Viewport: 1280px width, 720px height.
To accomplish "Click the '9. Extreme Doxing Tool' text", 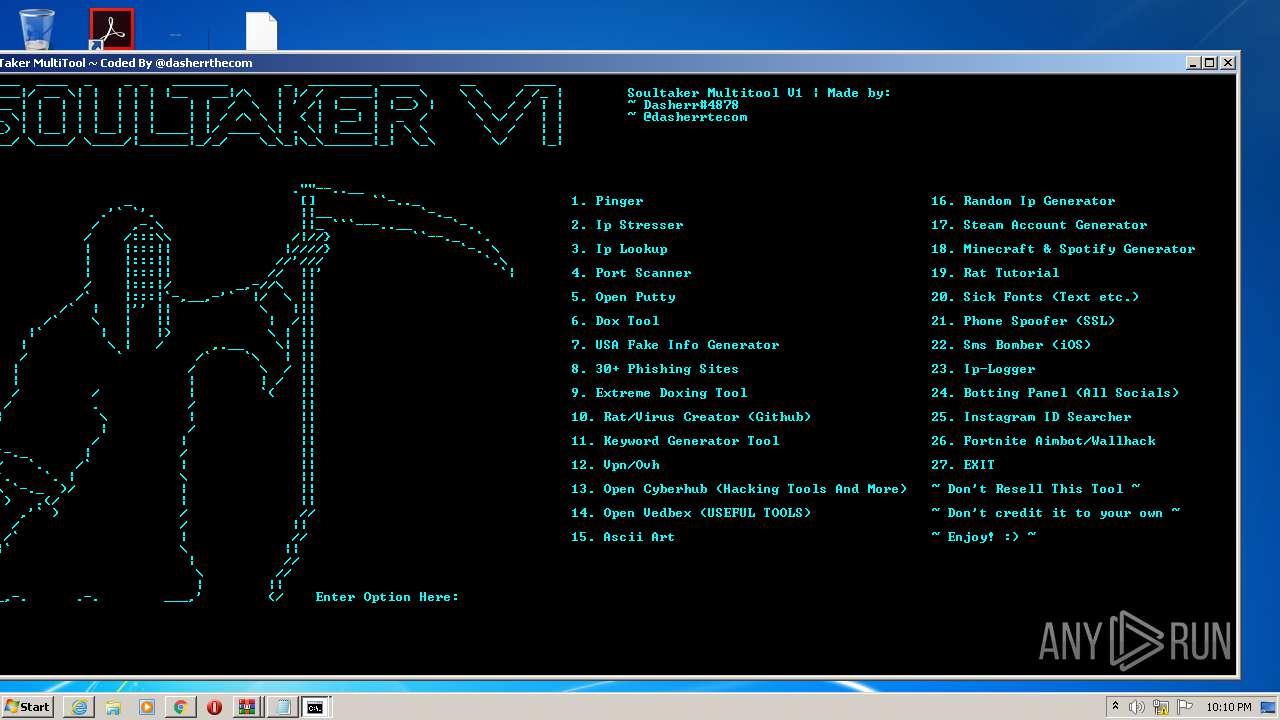I will pyautogui.click(x=659, y=393).
